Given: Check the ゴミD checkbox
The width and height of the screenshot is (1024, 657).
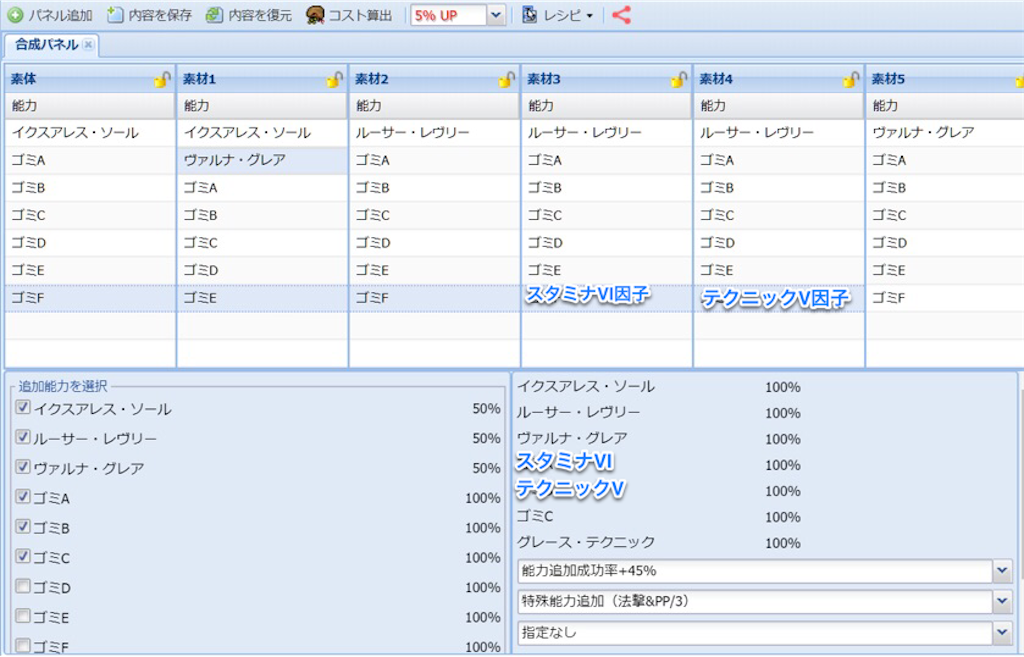Looking at the screenshot, I should (23, 586).
